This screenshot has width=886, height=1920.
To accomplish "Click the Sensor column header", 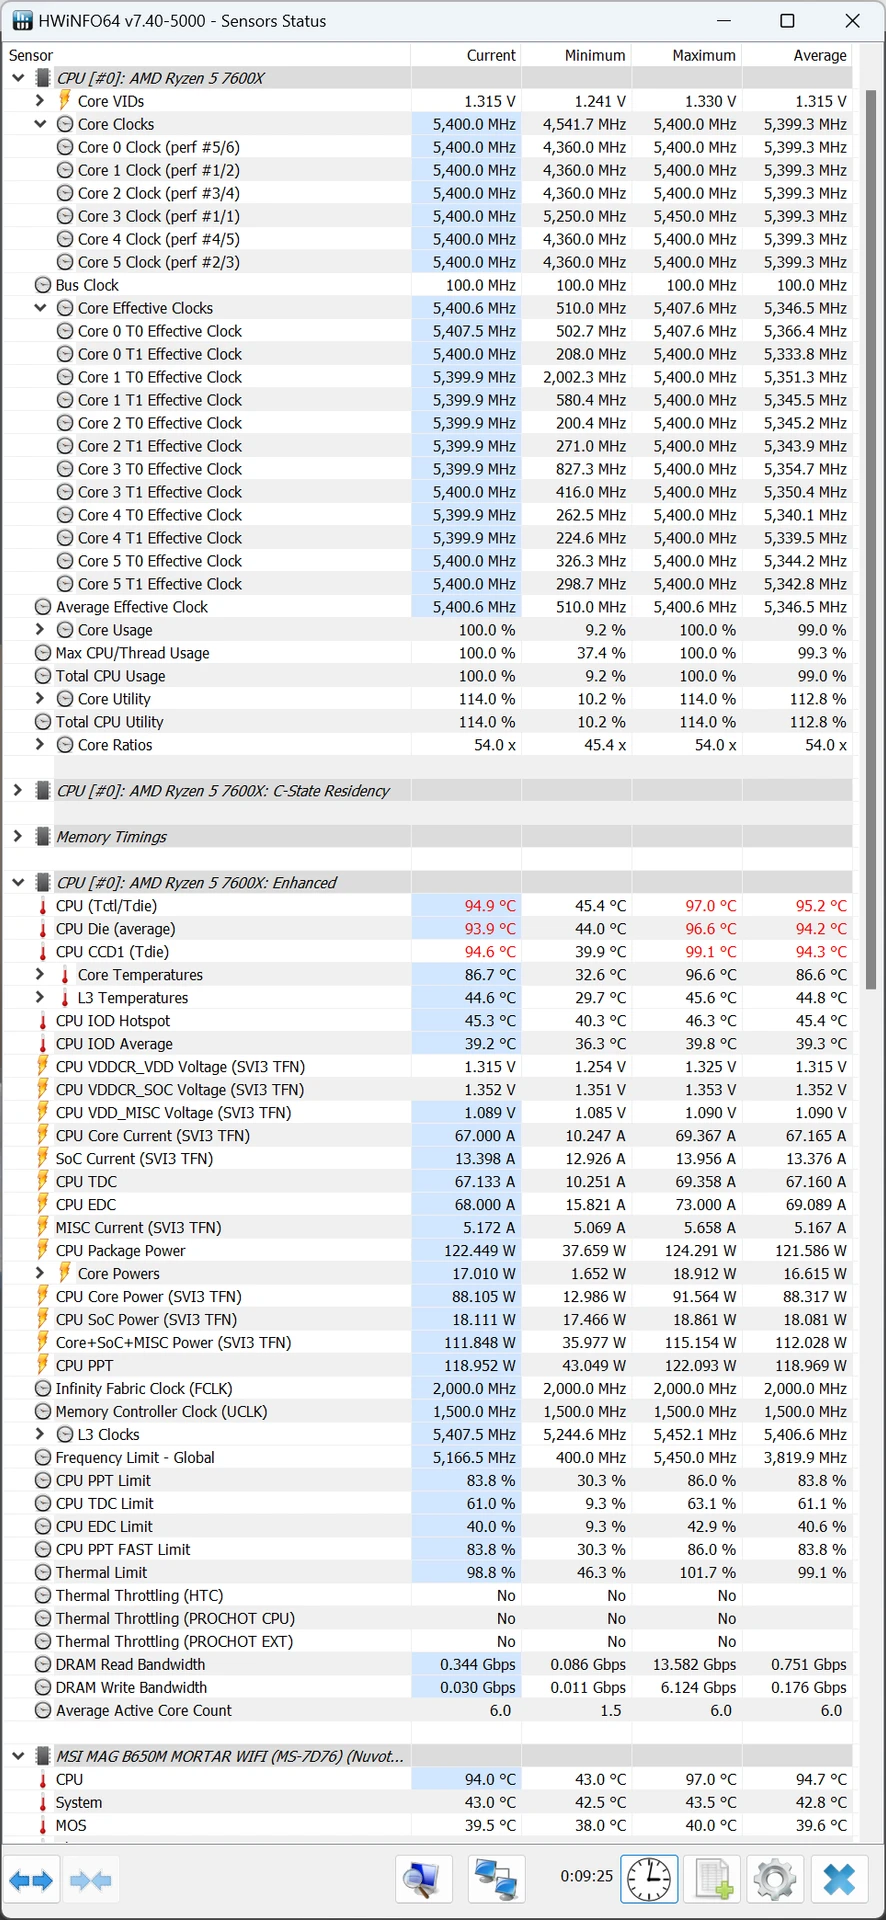I will [x=206, y=55].
